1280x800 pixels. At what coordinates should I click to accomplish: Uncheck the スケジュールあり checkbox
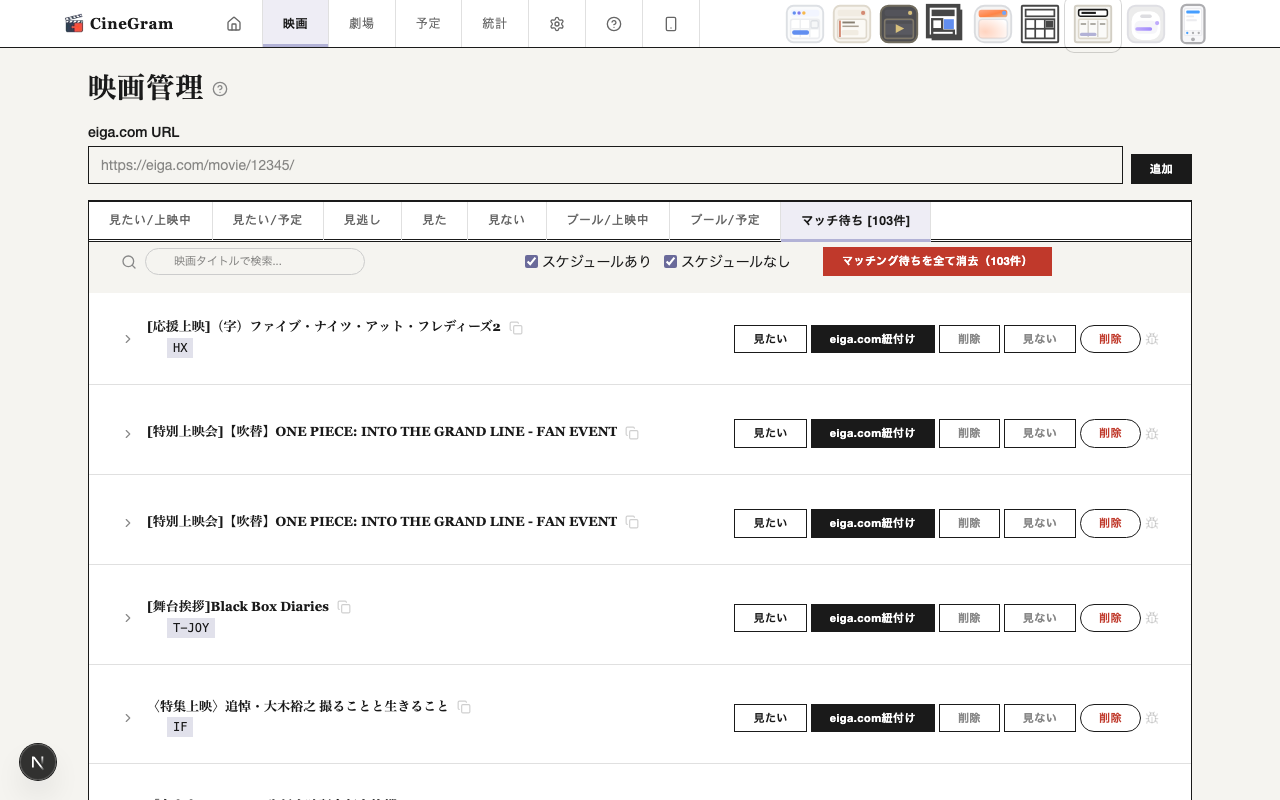click(x=531, y=261)
